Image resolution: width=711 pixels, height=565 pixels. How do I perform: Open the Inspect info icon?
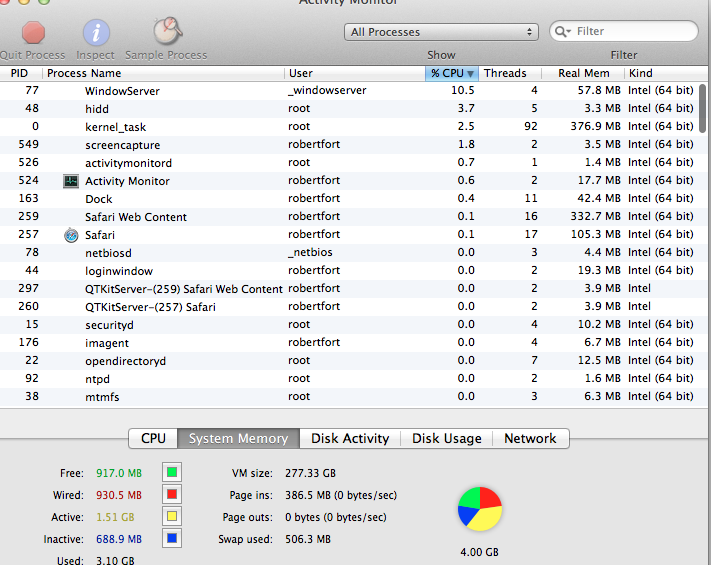pos(96,33)
